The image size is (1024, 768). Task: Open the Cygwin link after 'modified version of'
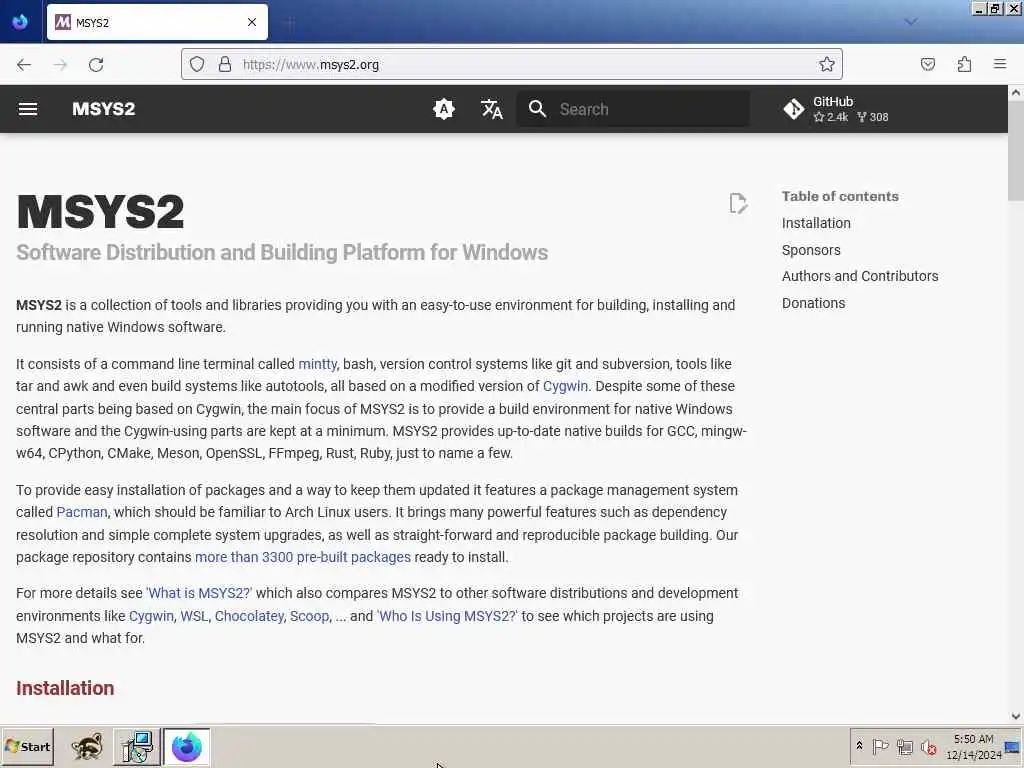pos(566,387)
